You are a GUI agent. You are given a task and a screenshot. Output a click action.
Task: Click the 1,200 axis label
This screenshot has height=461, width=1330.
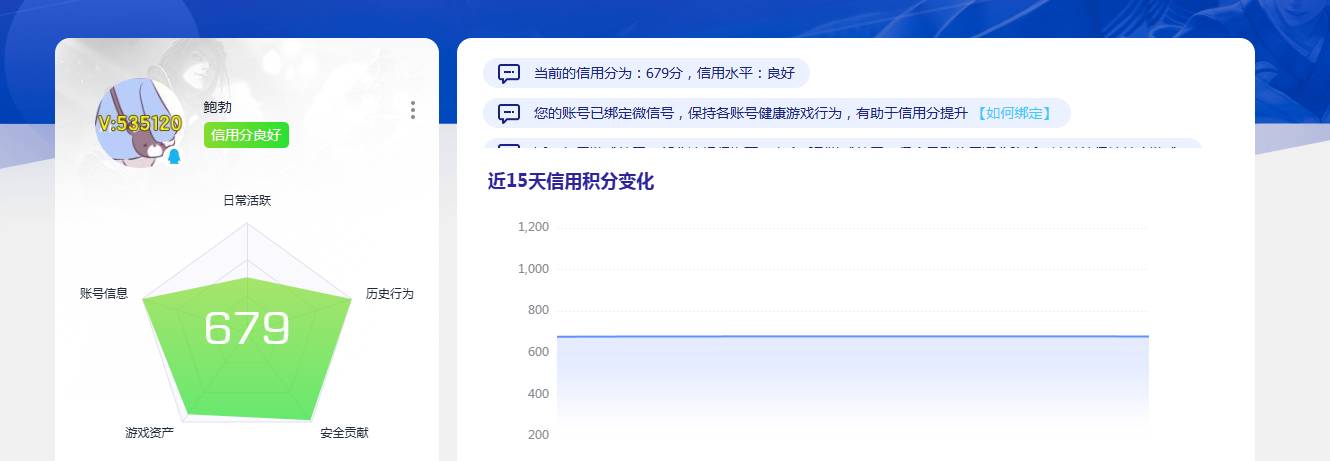tap(533, 227)
